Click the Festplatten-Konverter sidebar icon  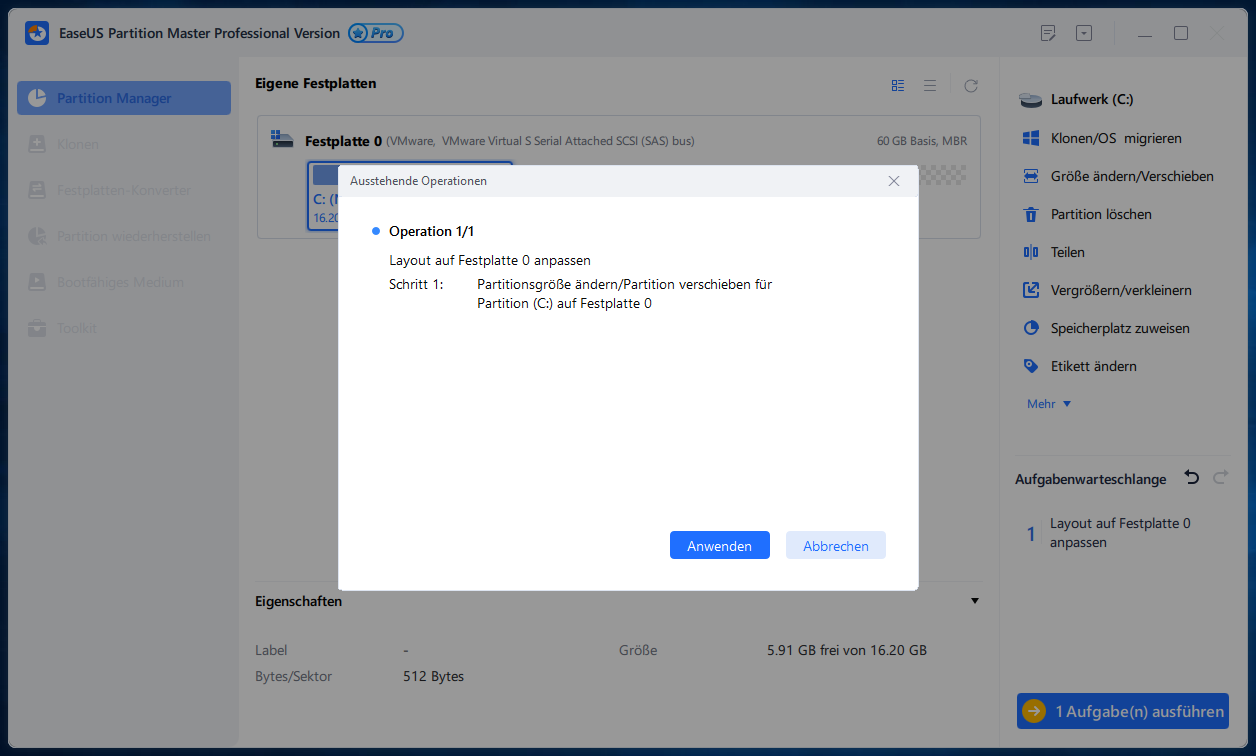coord(37,190)
